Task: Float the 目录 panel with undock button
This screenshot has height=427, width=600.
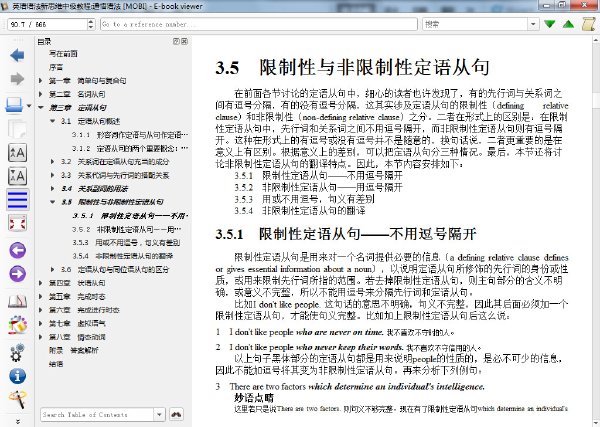Action: [176, 41]
